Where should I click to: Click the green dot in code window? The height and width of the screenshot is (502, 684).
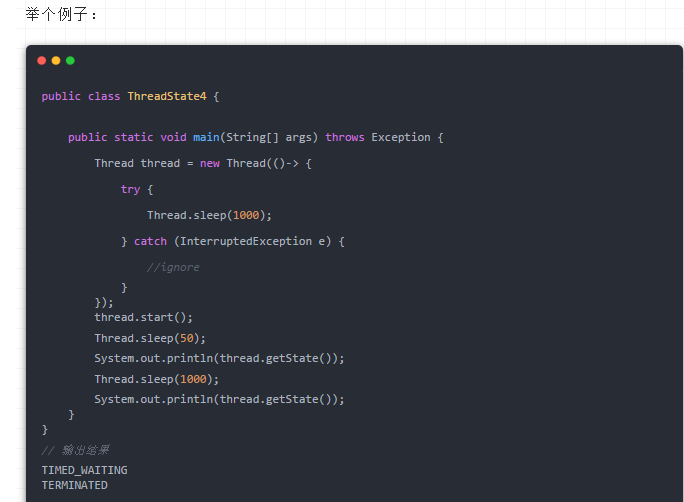[70, 61]
